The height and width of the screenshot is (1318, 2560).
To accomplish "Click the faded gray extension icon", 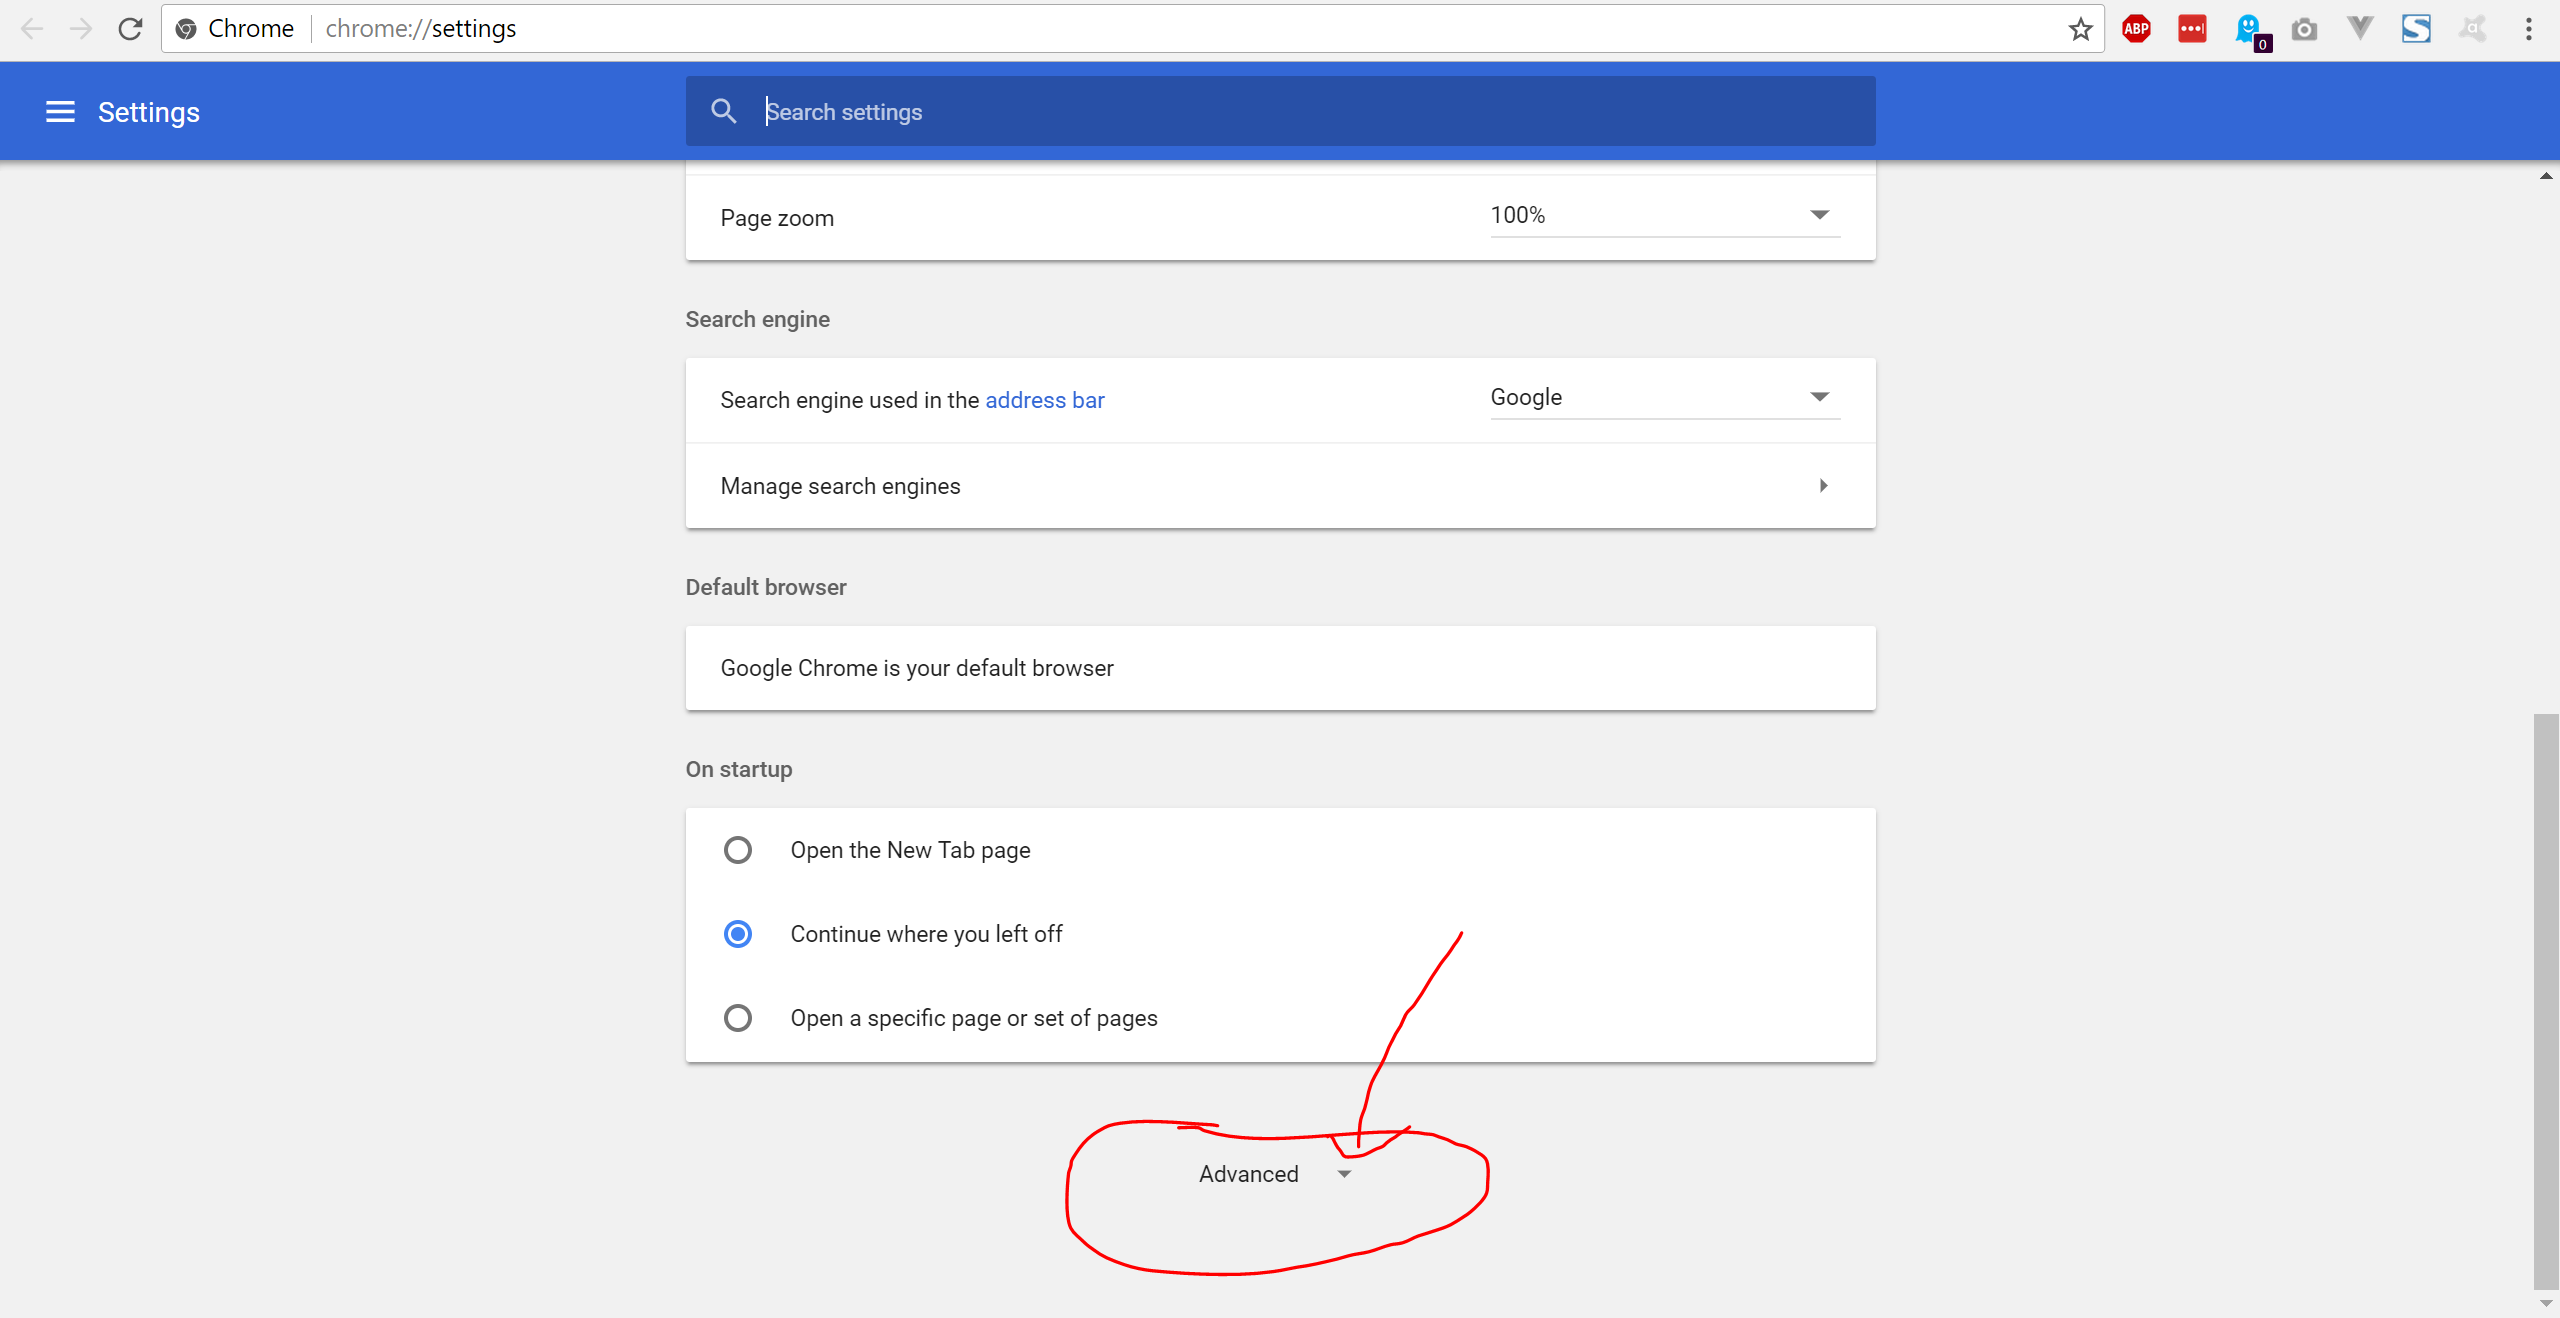I will point(2473,29).
